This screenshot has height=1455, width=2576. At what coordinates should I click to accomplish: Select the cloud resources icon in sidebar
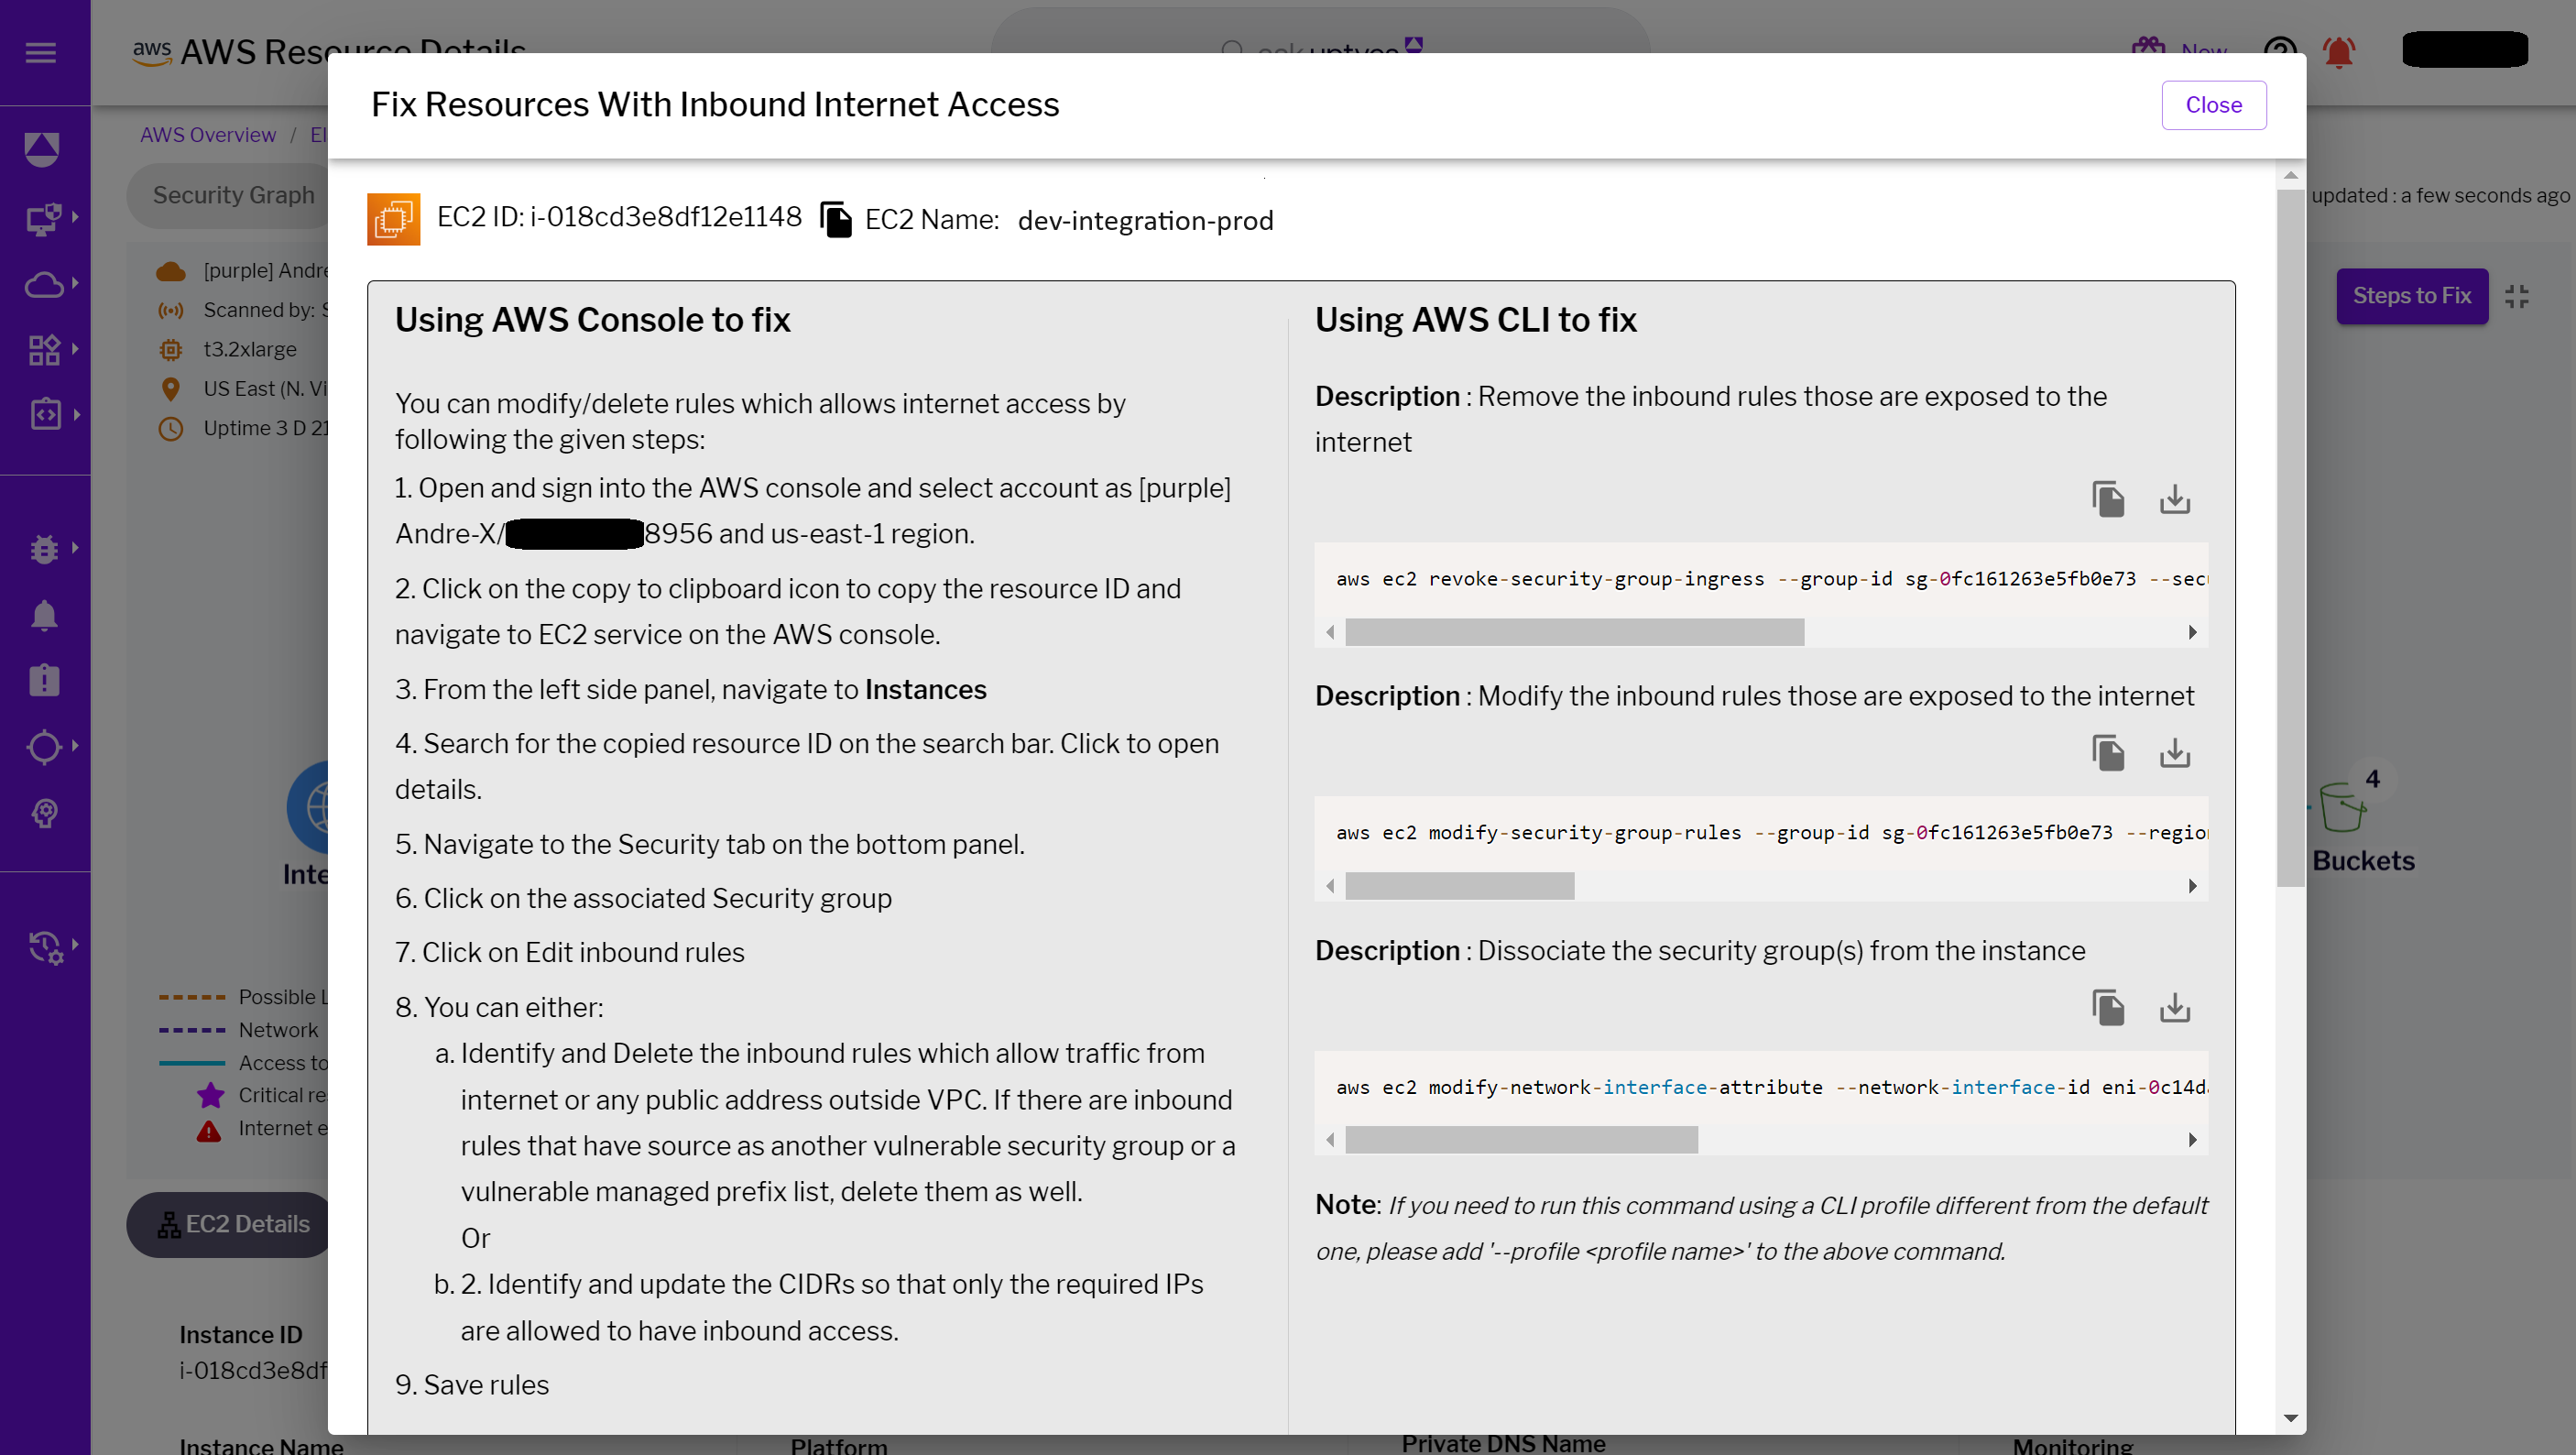tap(44, 285)
